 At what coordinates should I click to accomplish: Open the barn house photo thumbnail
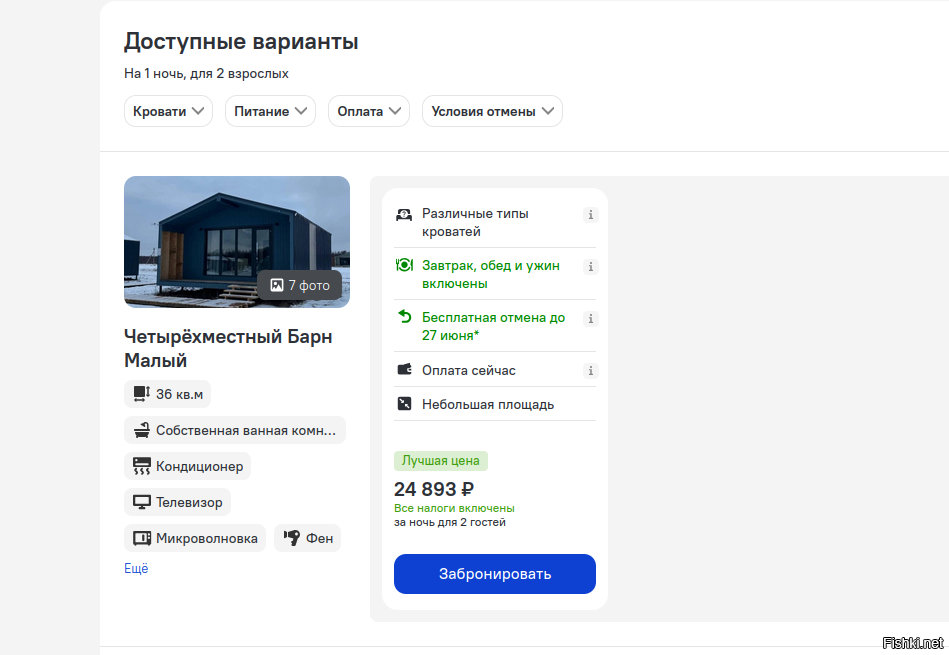(237, 242)
